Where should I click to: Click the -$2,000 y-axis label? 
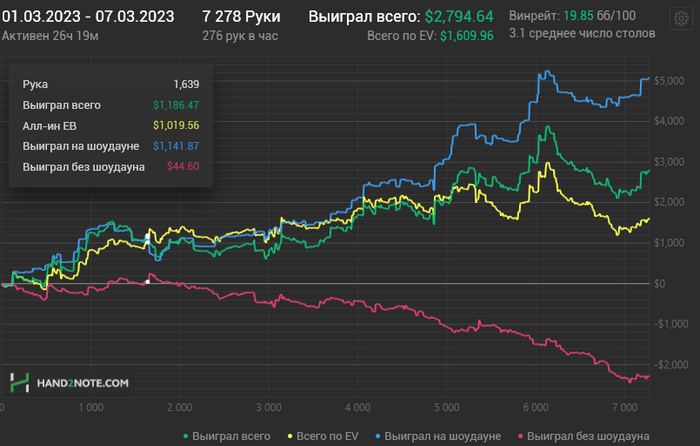click(x=671, y=365)
